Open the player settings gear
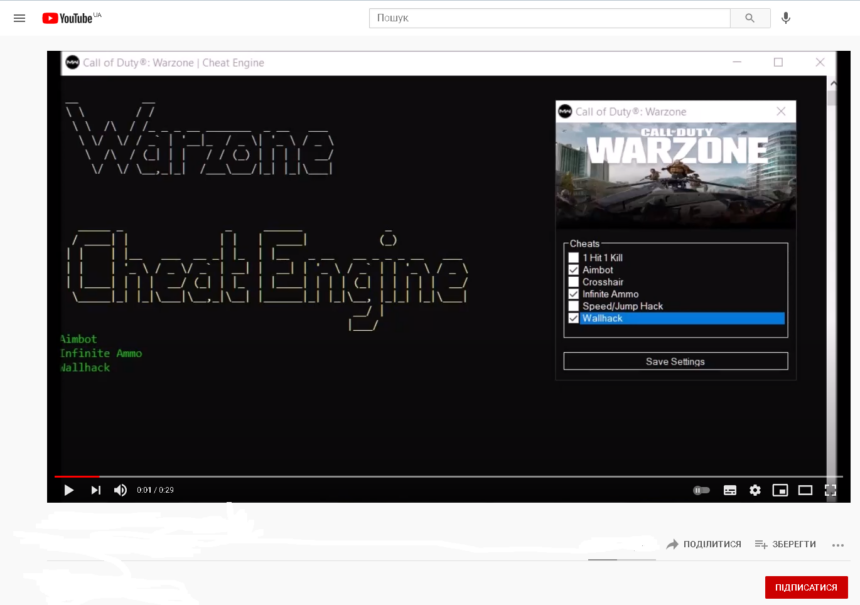 coord(755,490)
